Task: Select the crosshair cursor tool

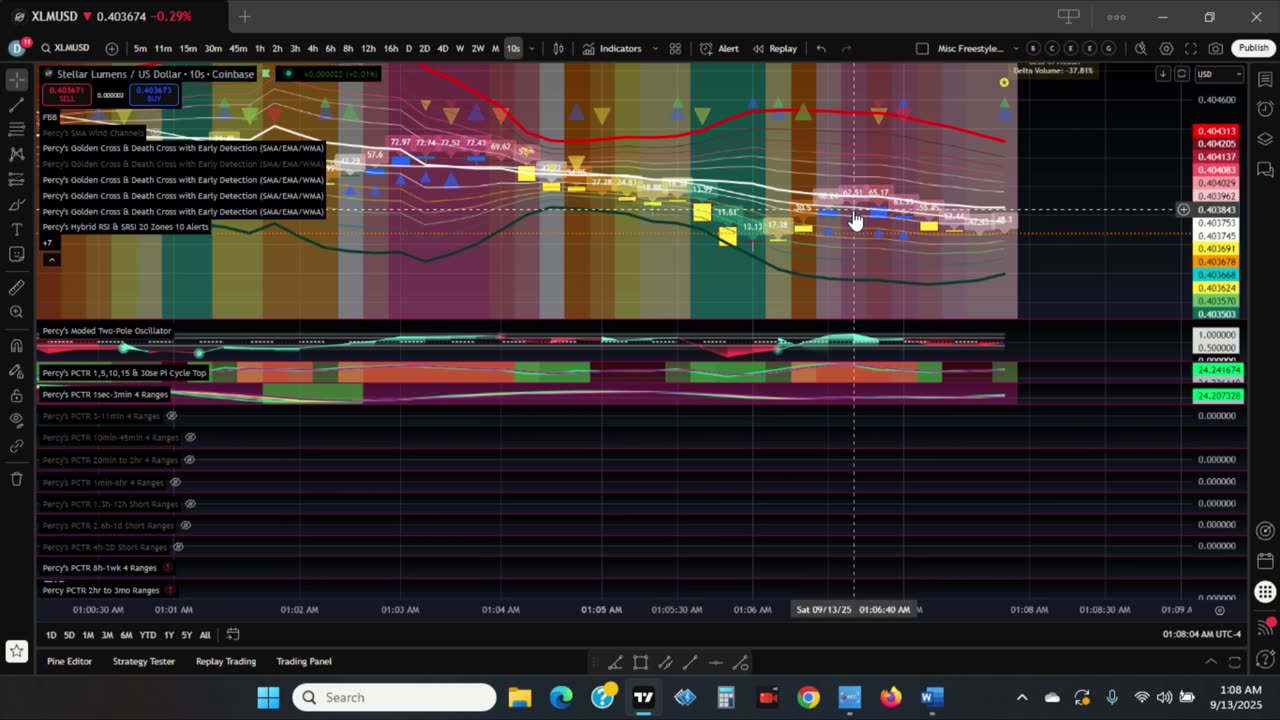Action: (16, 79)
